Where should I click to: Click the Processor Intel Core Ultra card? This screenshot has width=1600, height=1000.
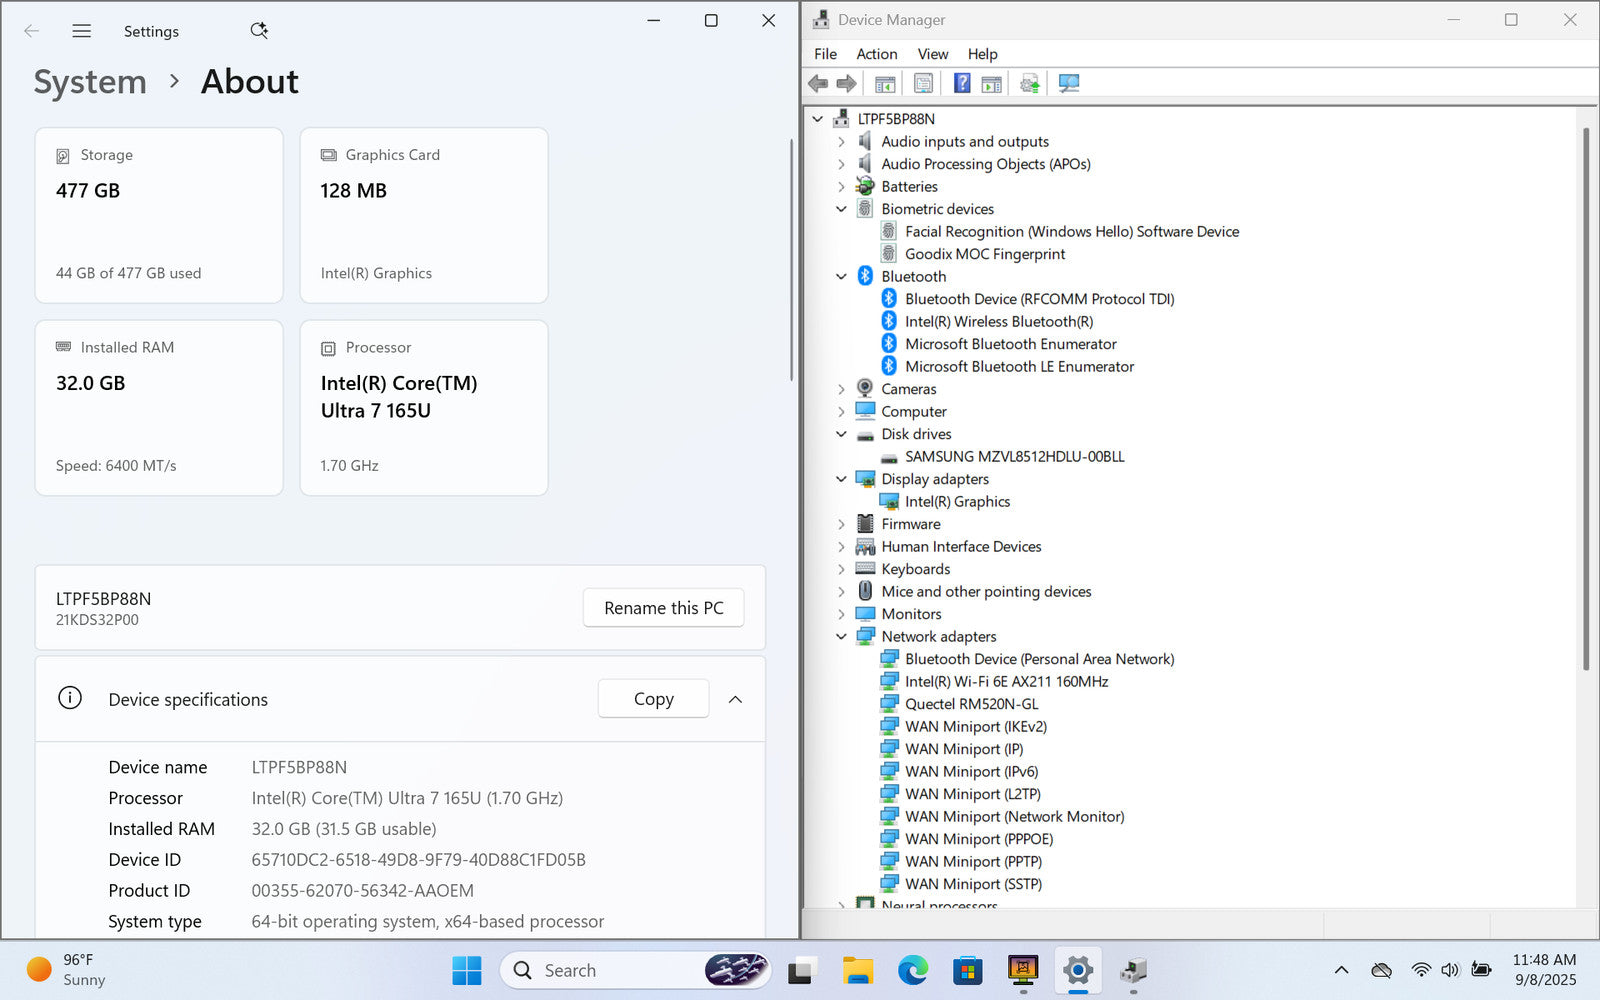[x=424, y=408]
